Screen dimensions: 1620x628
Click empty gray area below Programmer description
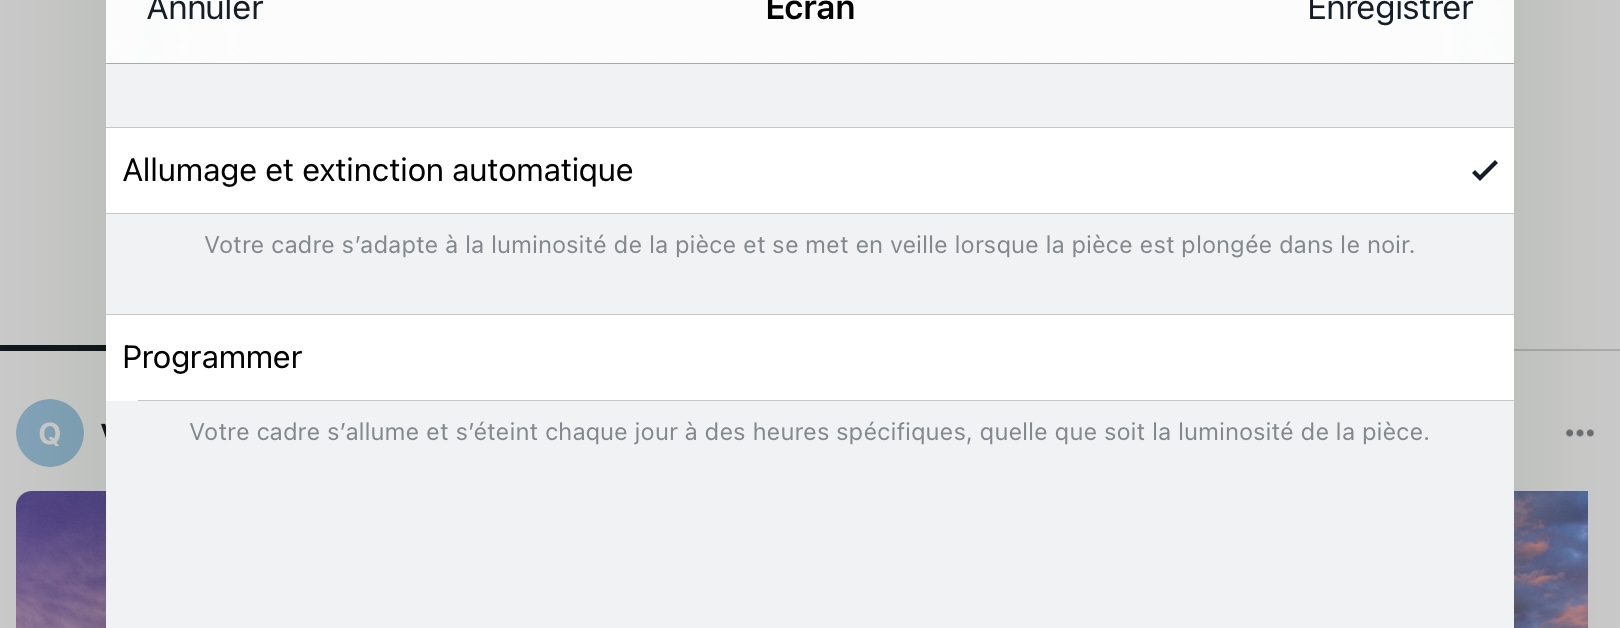810,540
